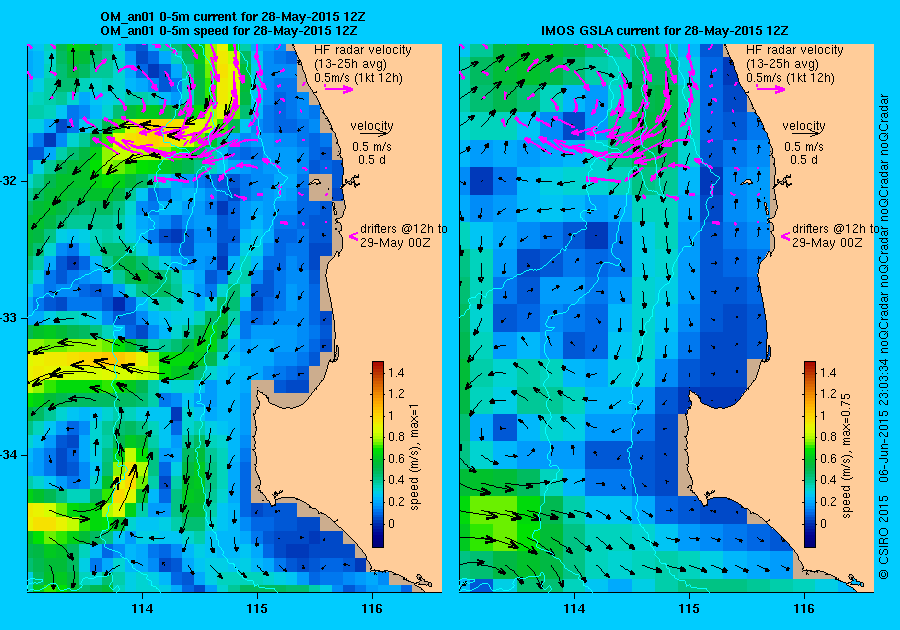Screen dimensions: 900x630
Task: Click the '116' longitude label under right map
Action: tap(804, 609)
